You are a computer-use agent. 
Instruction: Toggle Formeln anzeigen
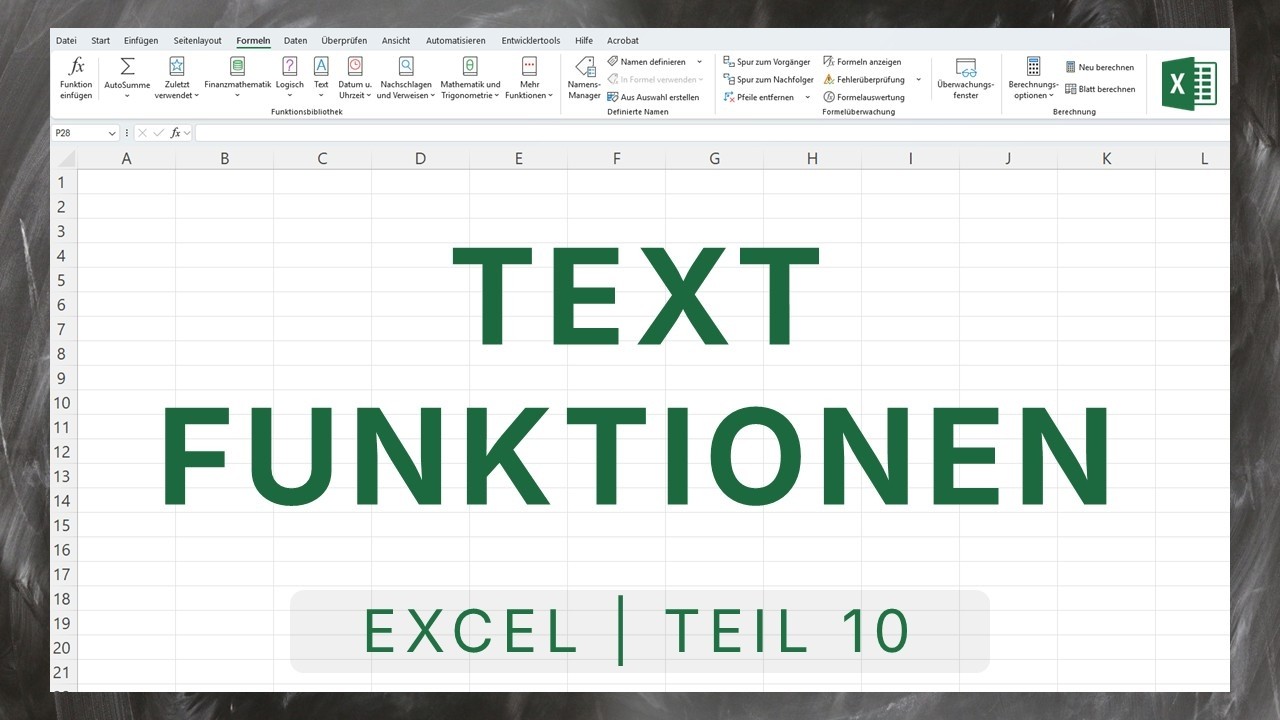point(862,62)
